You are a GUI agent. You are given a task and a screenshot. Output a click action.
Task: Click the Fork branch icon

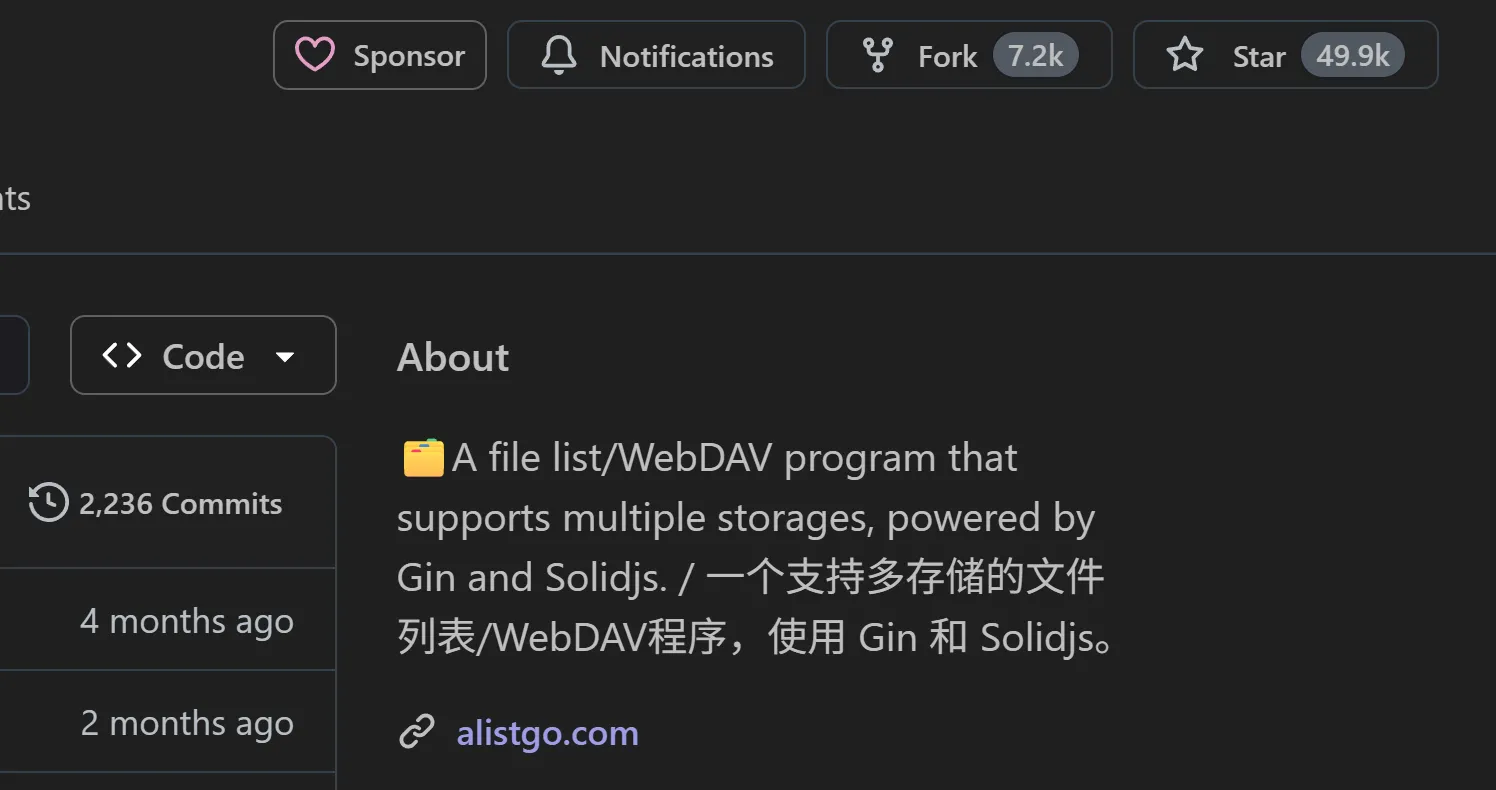point(877,55)
